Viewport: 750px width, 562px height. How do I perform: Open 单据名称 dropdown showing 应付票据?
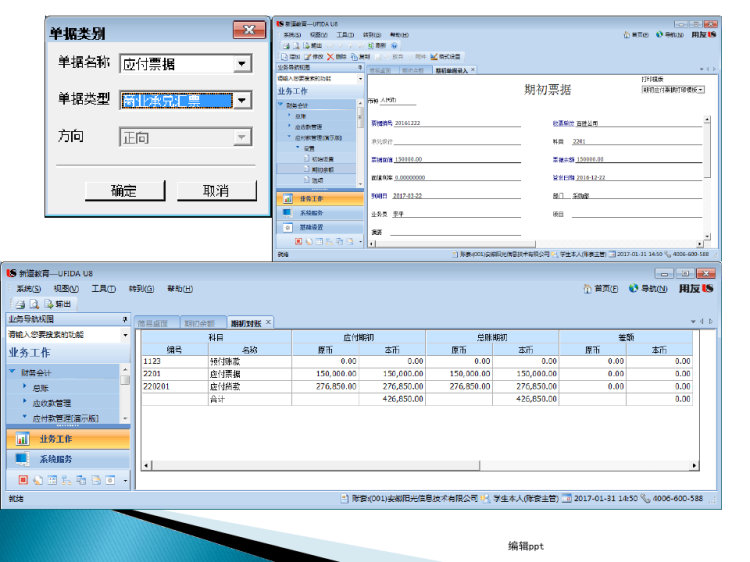pos(242,64)
